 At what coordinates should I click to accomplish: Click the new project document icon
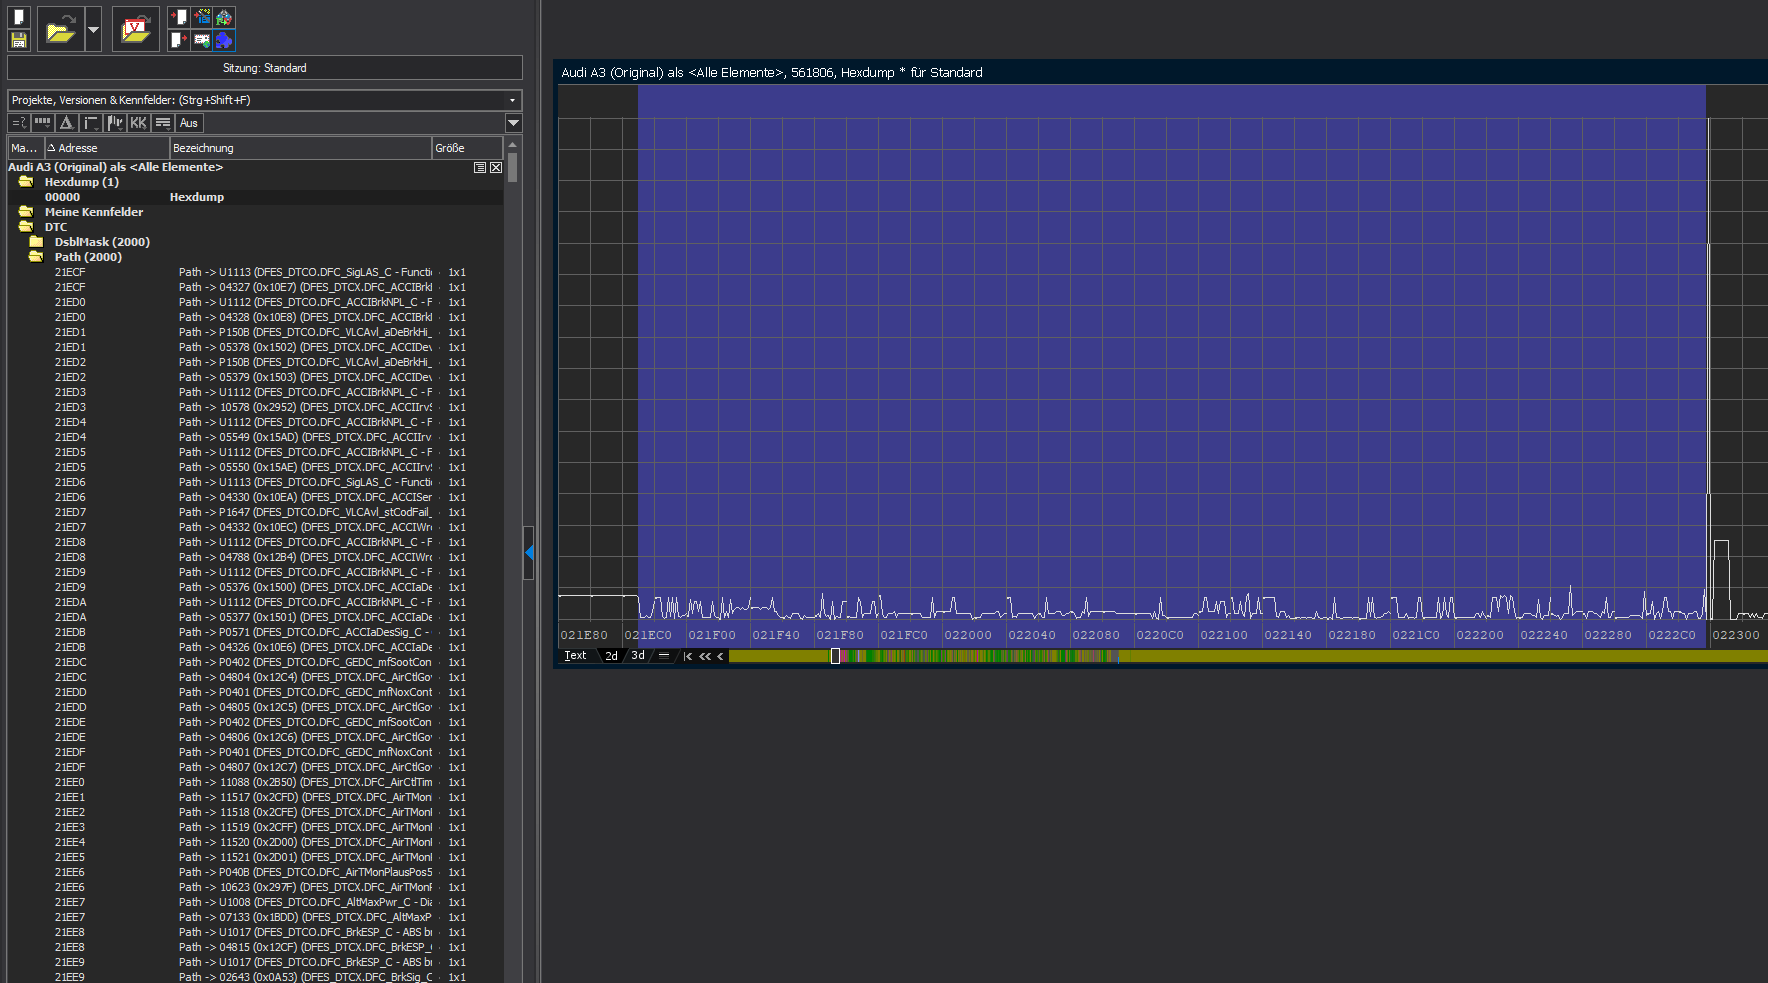click(x=19, y=17)
